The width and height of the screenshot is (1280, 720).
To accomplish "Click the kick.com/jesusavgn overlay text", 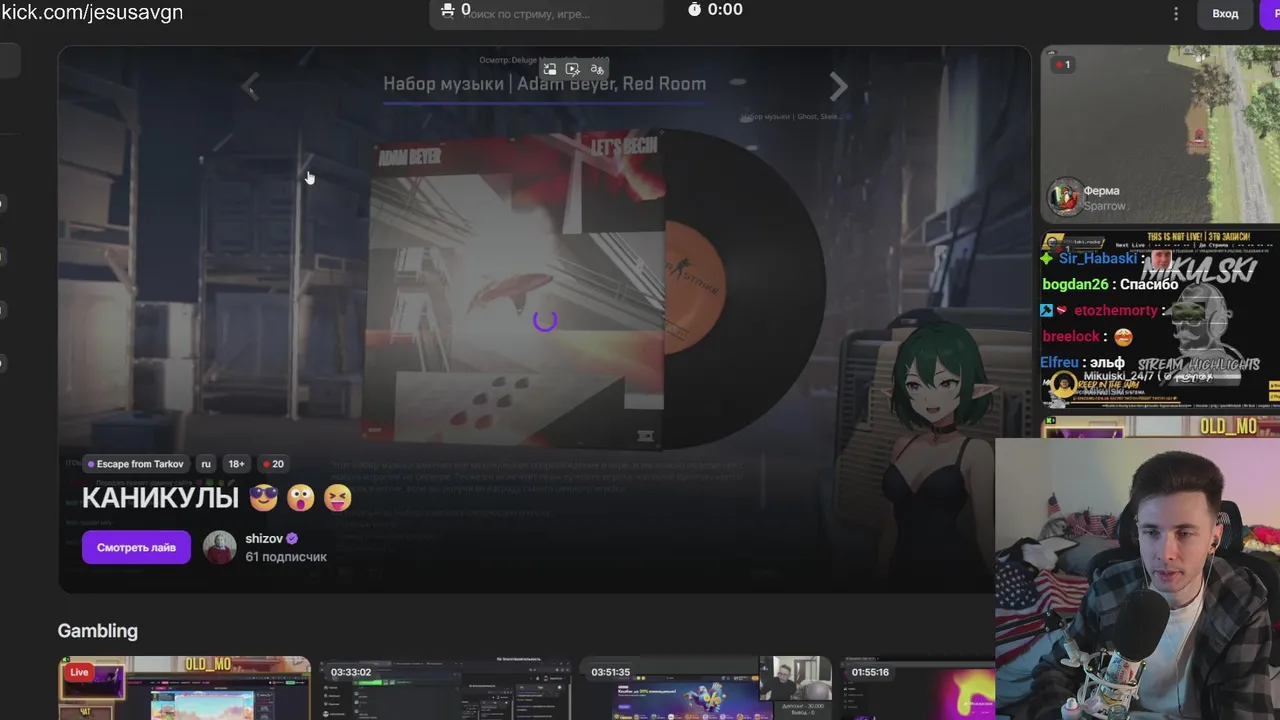I will [x=92, y=12].
